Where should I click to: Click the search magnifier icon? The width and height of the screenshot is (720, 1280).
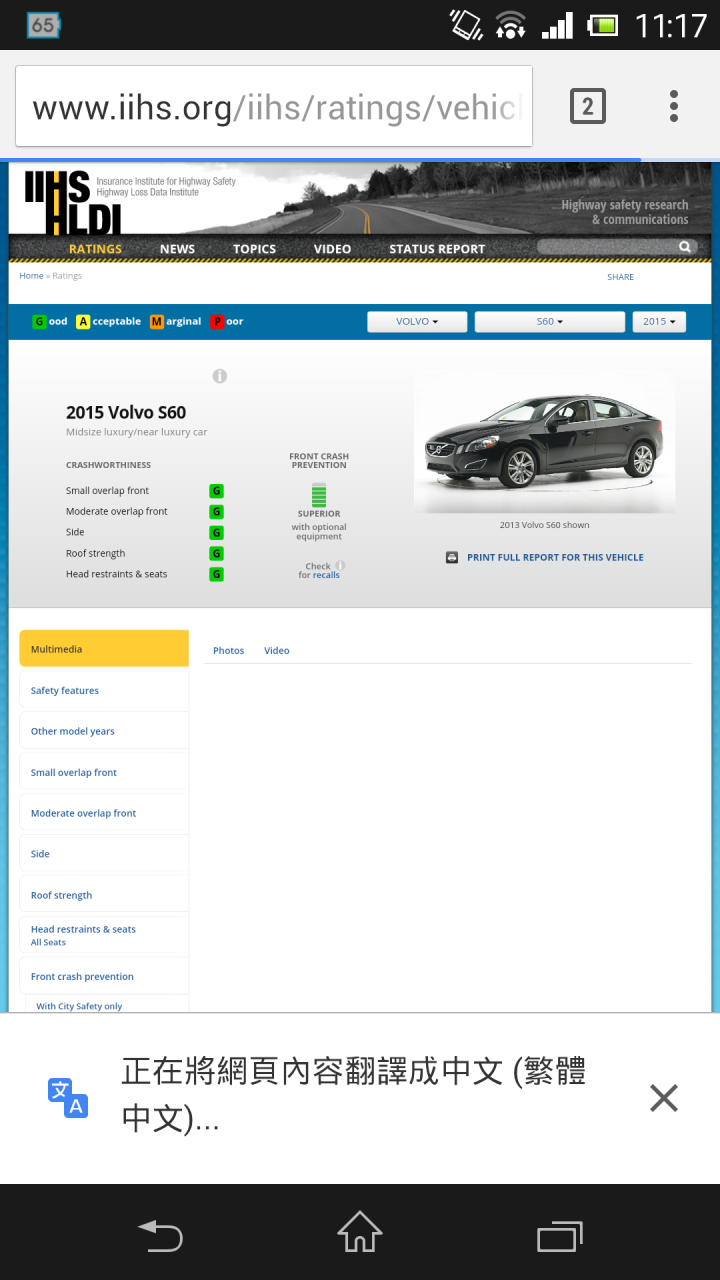point(685,247)
